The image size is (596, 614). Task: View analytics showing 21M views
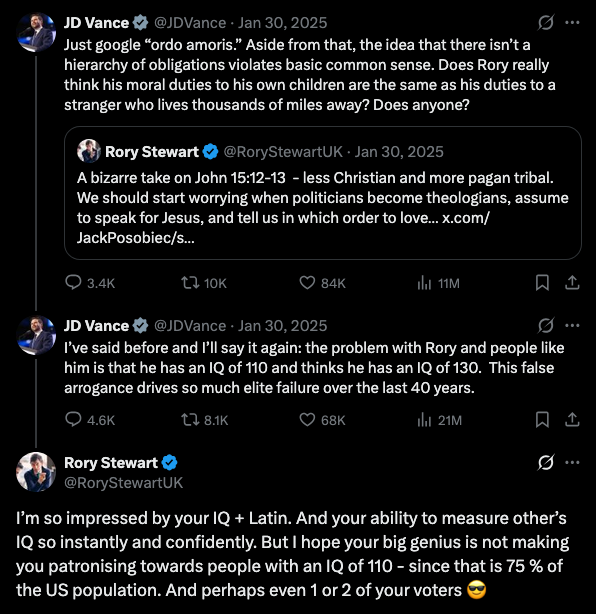click(x=439, y=420)
